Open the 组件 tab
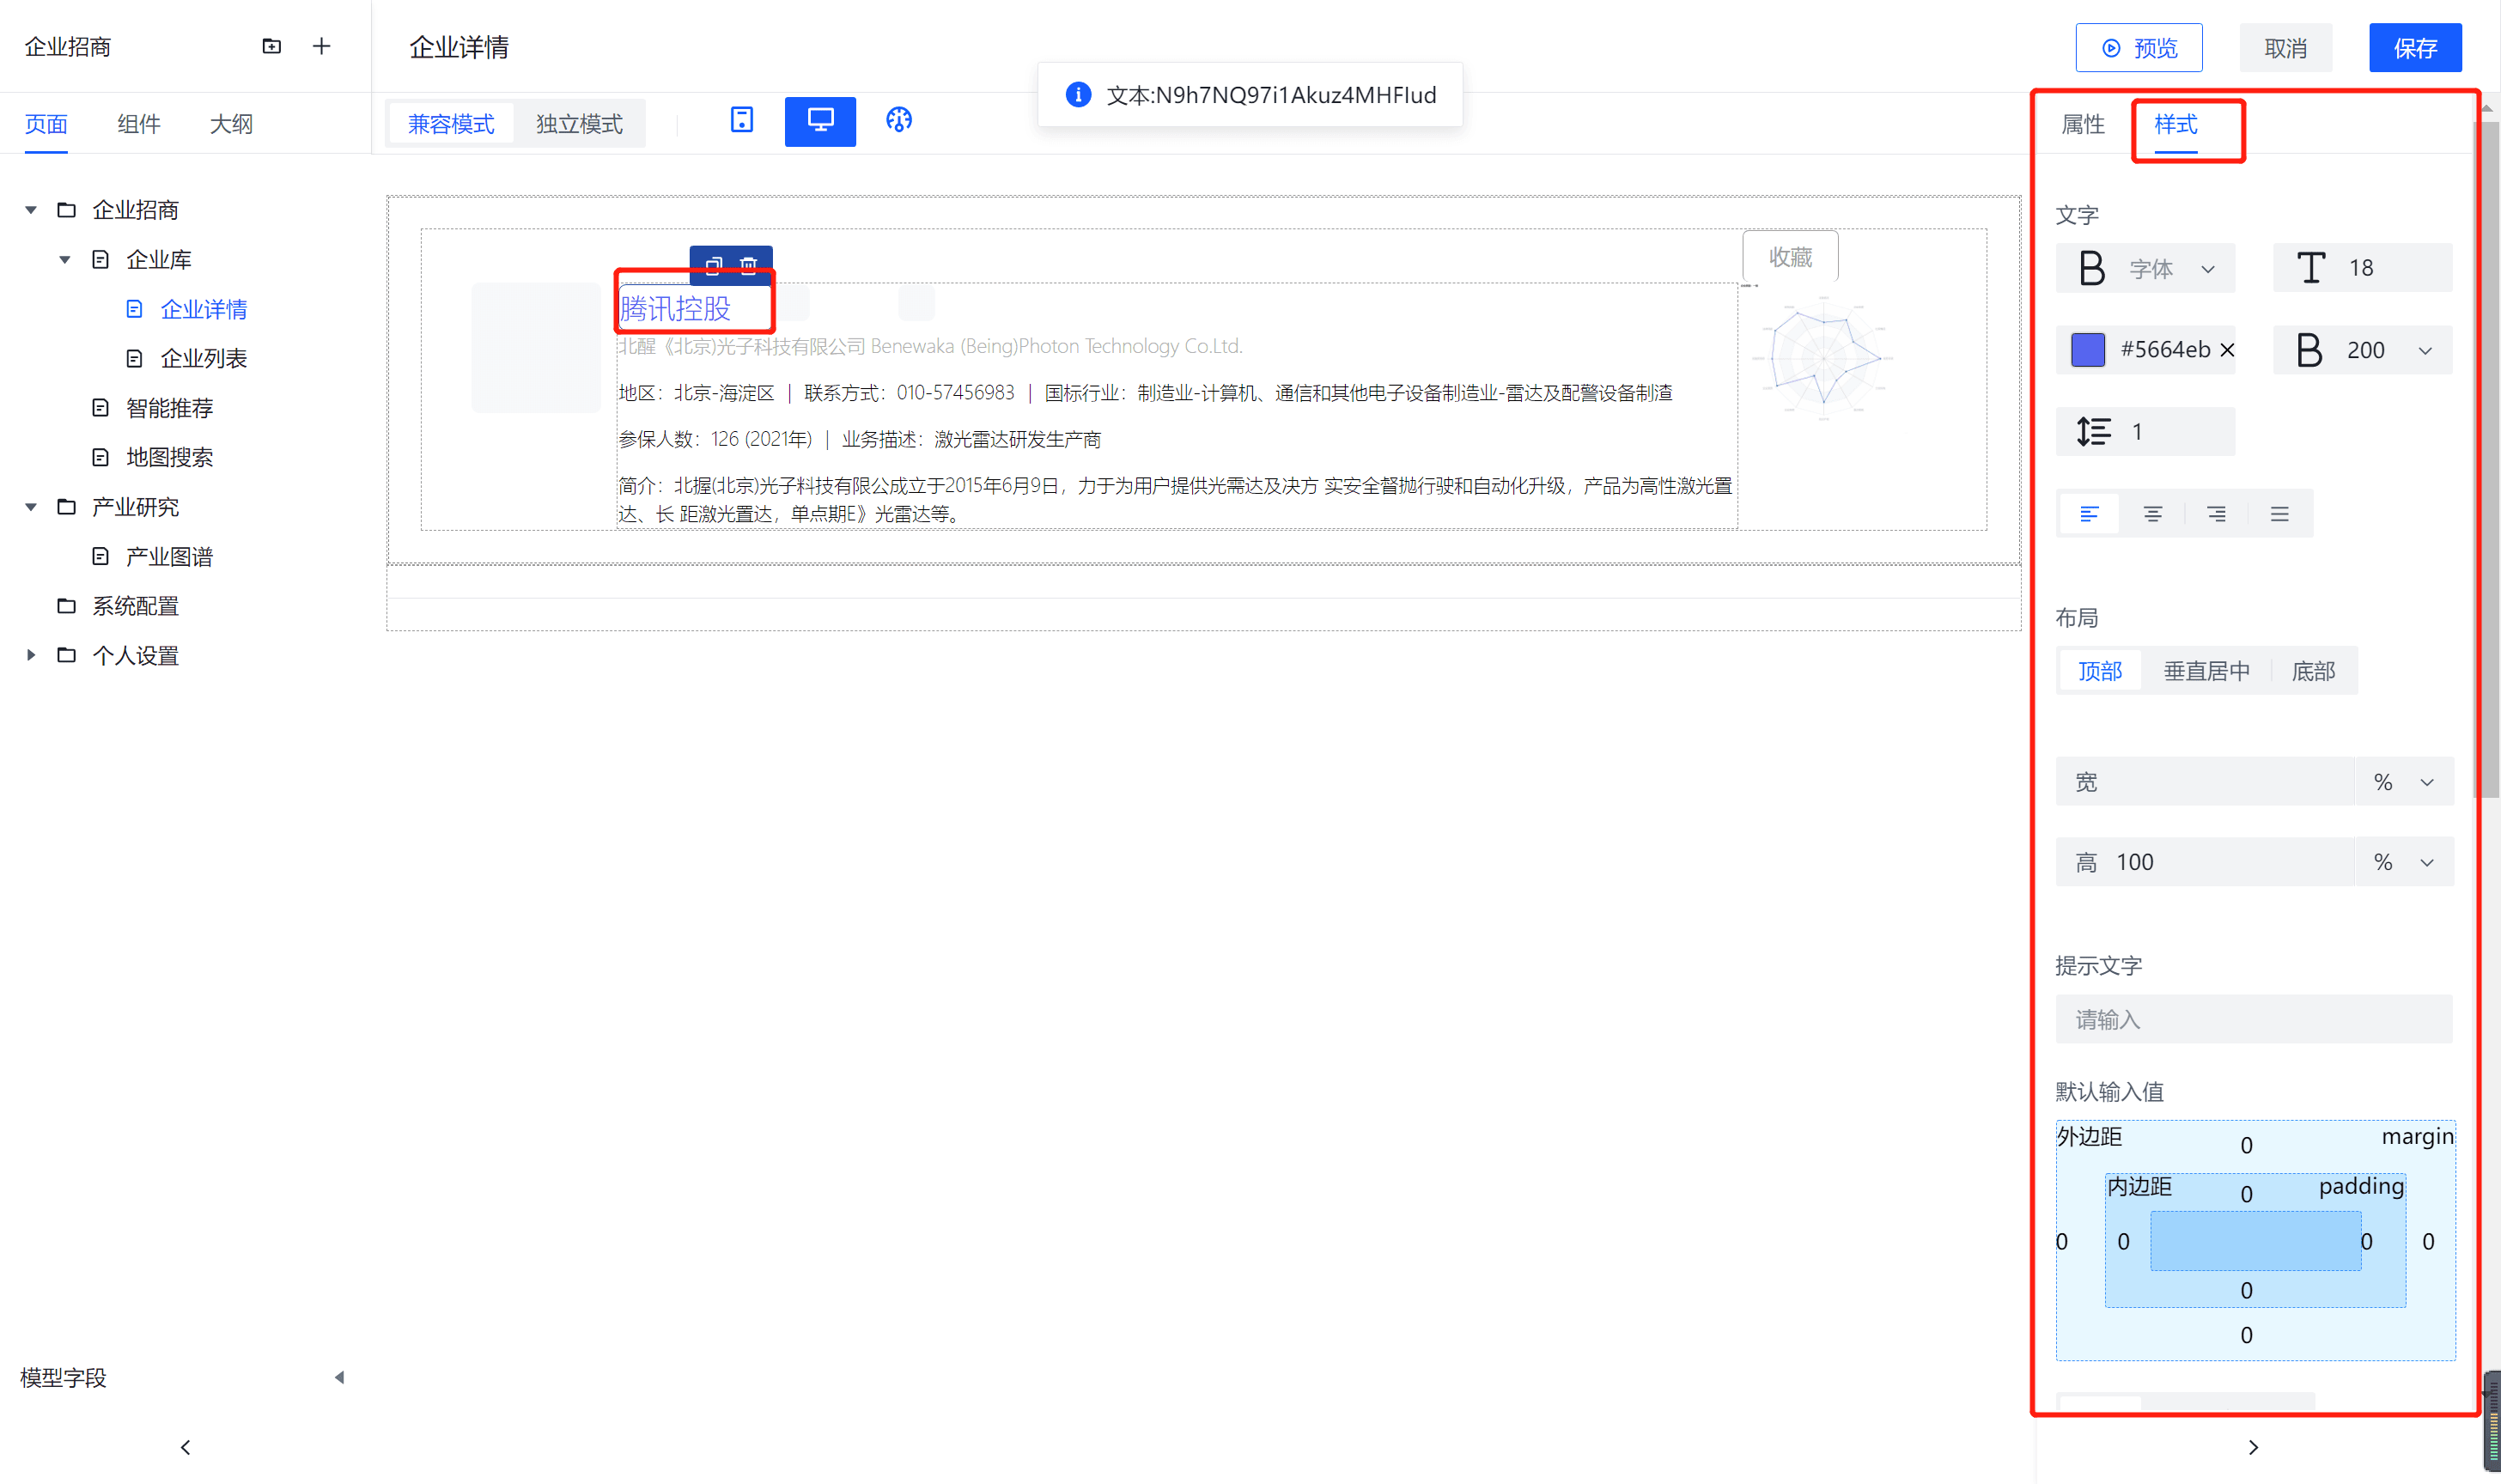The image size is (2501, 1484). coord(138,124)
